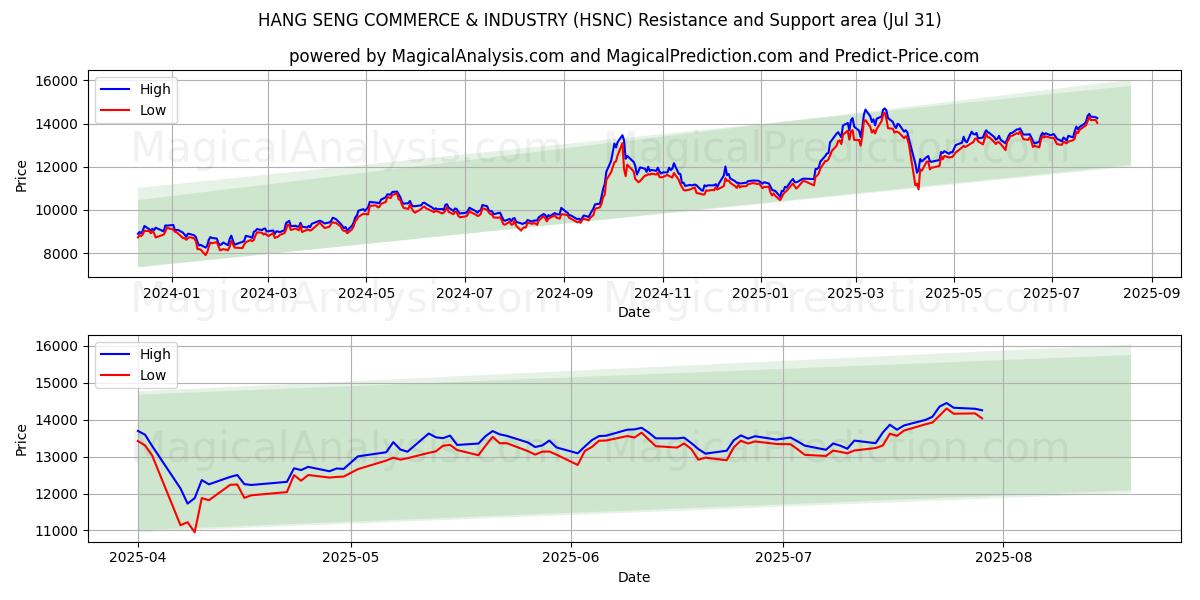
Task: Click the top chart x-axis label '2024-07'
Action: tap(464, 293)
